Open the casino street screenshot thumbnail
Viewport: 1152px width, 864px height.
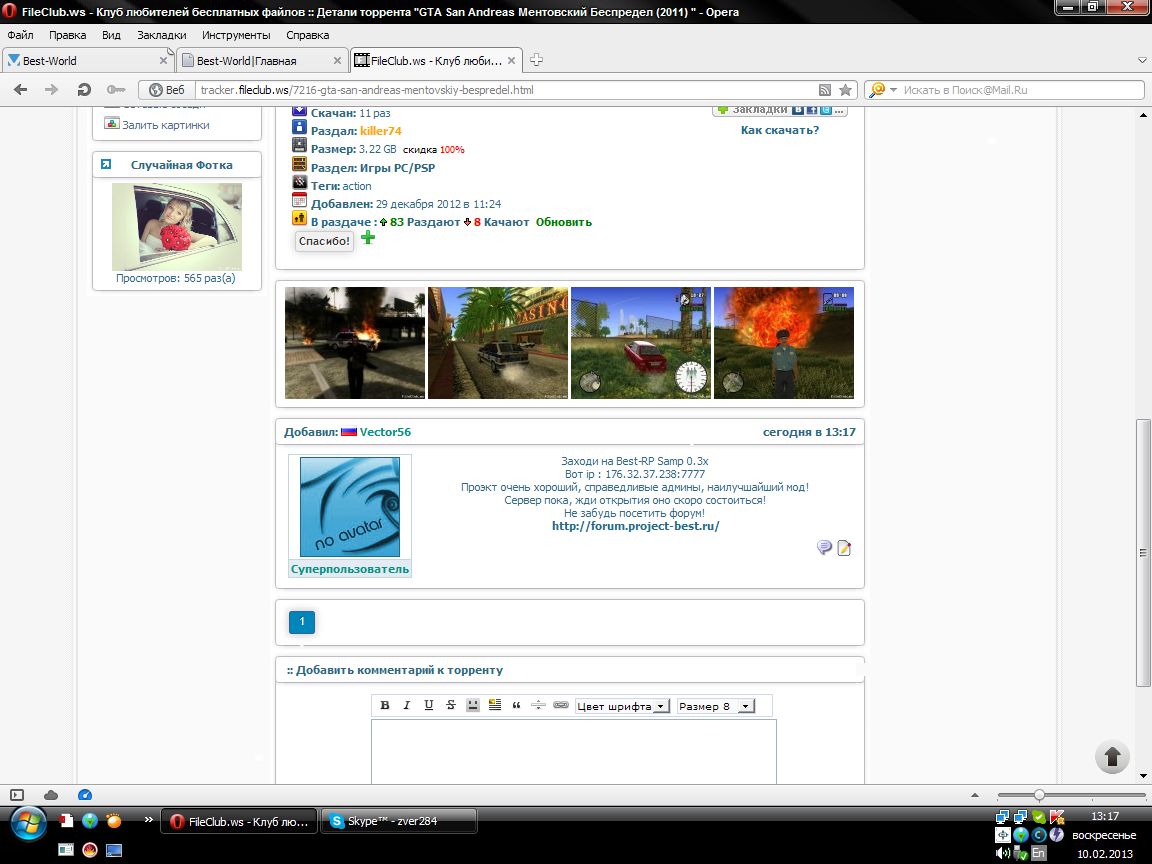(x=498, y=343)
